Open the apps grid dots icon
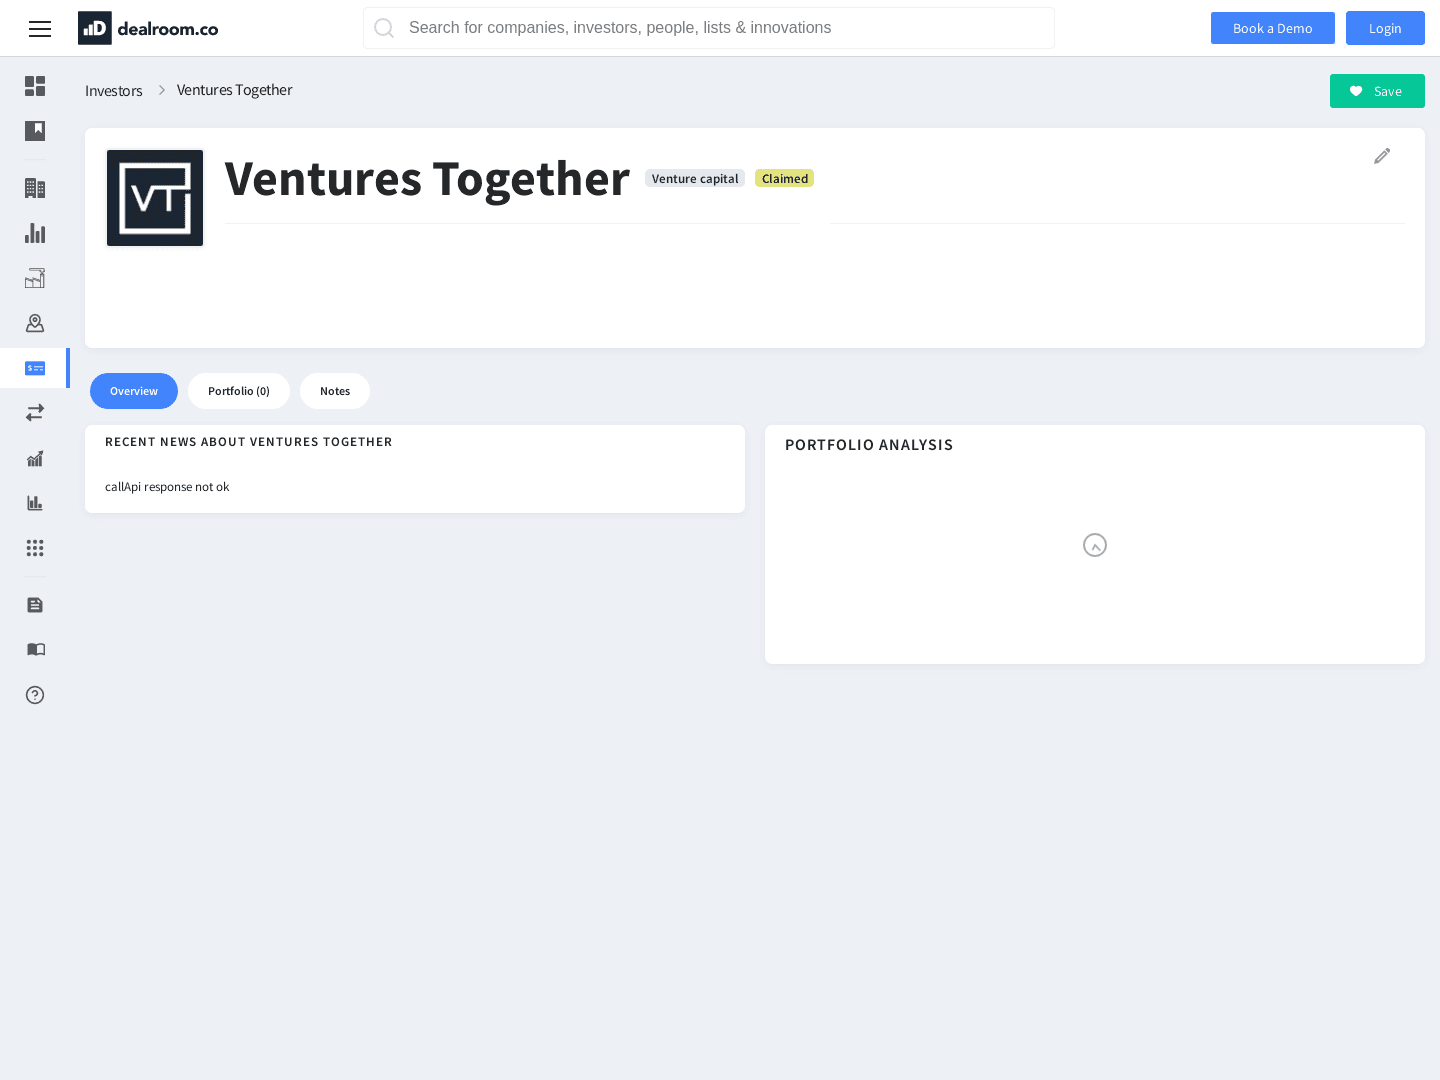This screenshot has width=1440, height=1080. pos(35,548)
